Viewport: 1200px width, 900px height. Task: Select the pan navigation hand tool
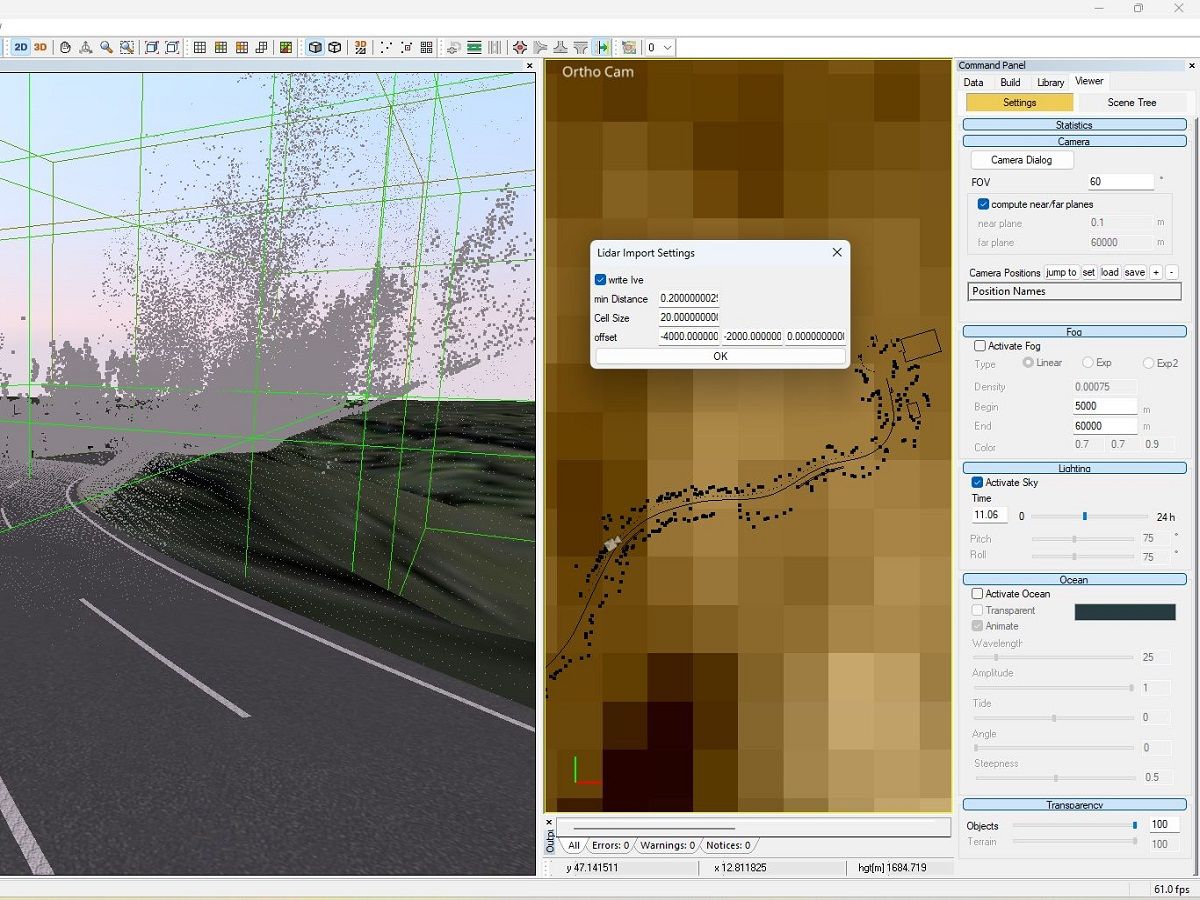click(64, 47)
